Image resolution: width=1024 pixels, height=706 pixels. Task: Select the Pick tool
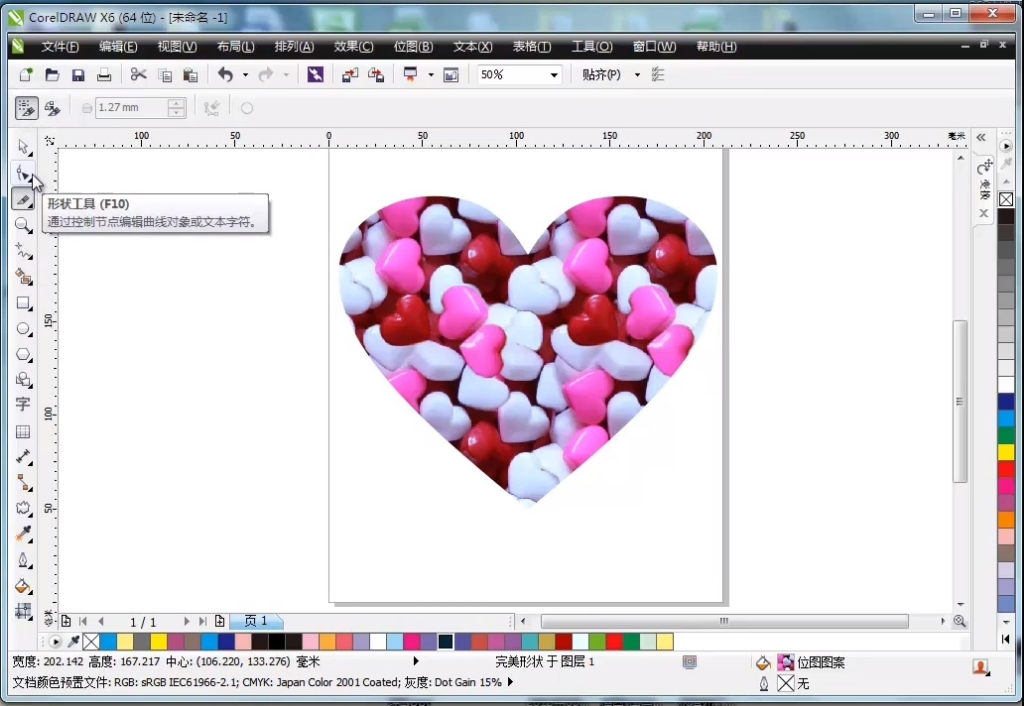[24, 147]
